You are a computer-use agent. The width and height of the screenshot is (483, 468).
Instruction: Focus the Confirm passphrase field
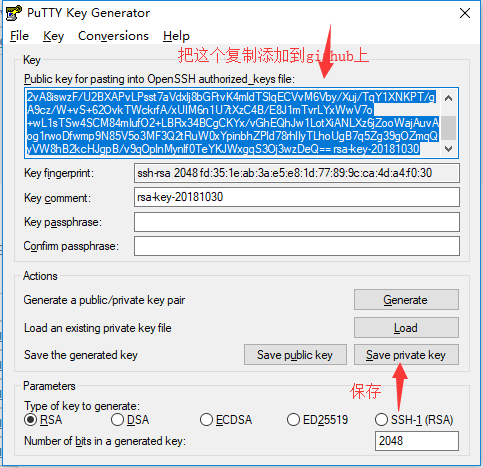[x=297, y=246]
